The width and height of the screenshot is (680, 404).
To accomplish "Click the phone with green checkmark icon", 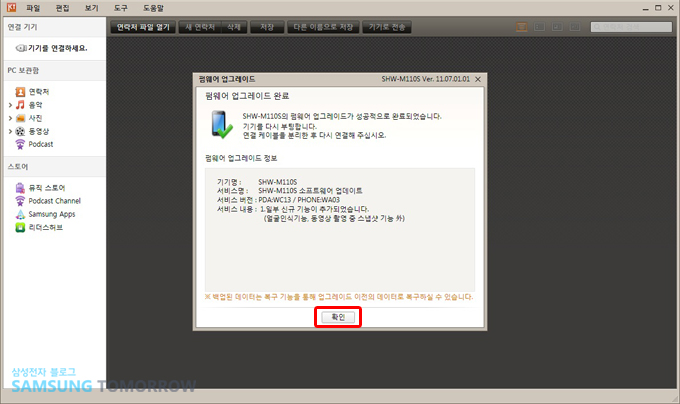I will tap(222, 125).
